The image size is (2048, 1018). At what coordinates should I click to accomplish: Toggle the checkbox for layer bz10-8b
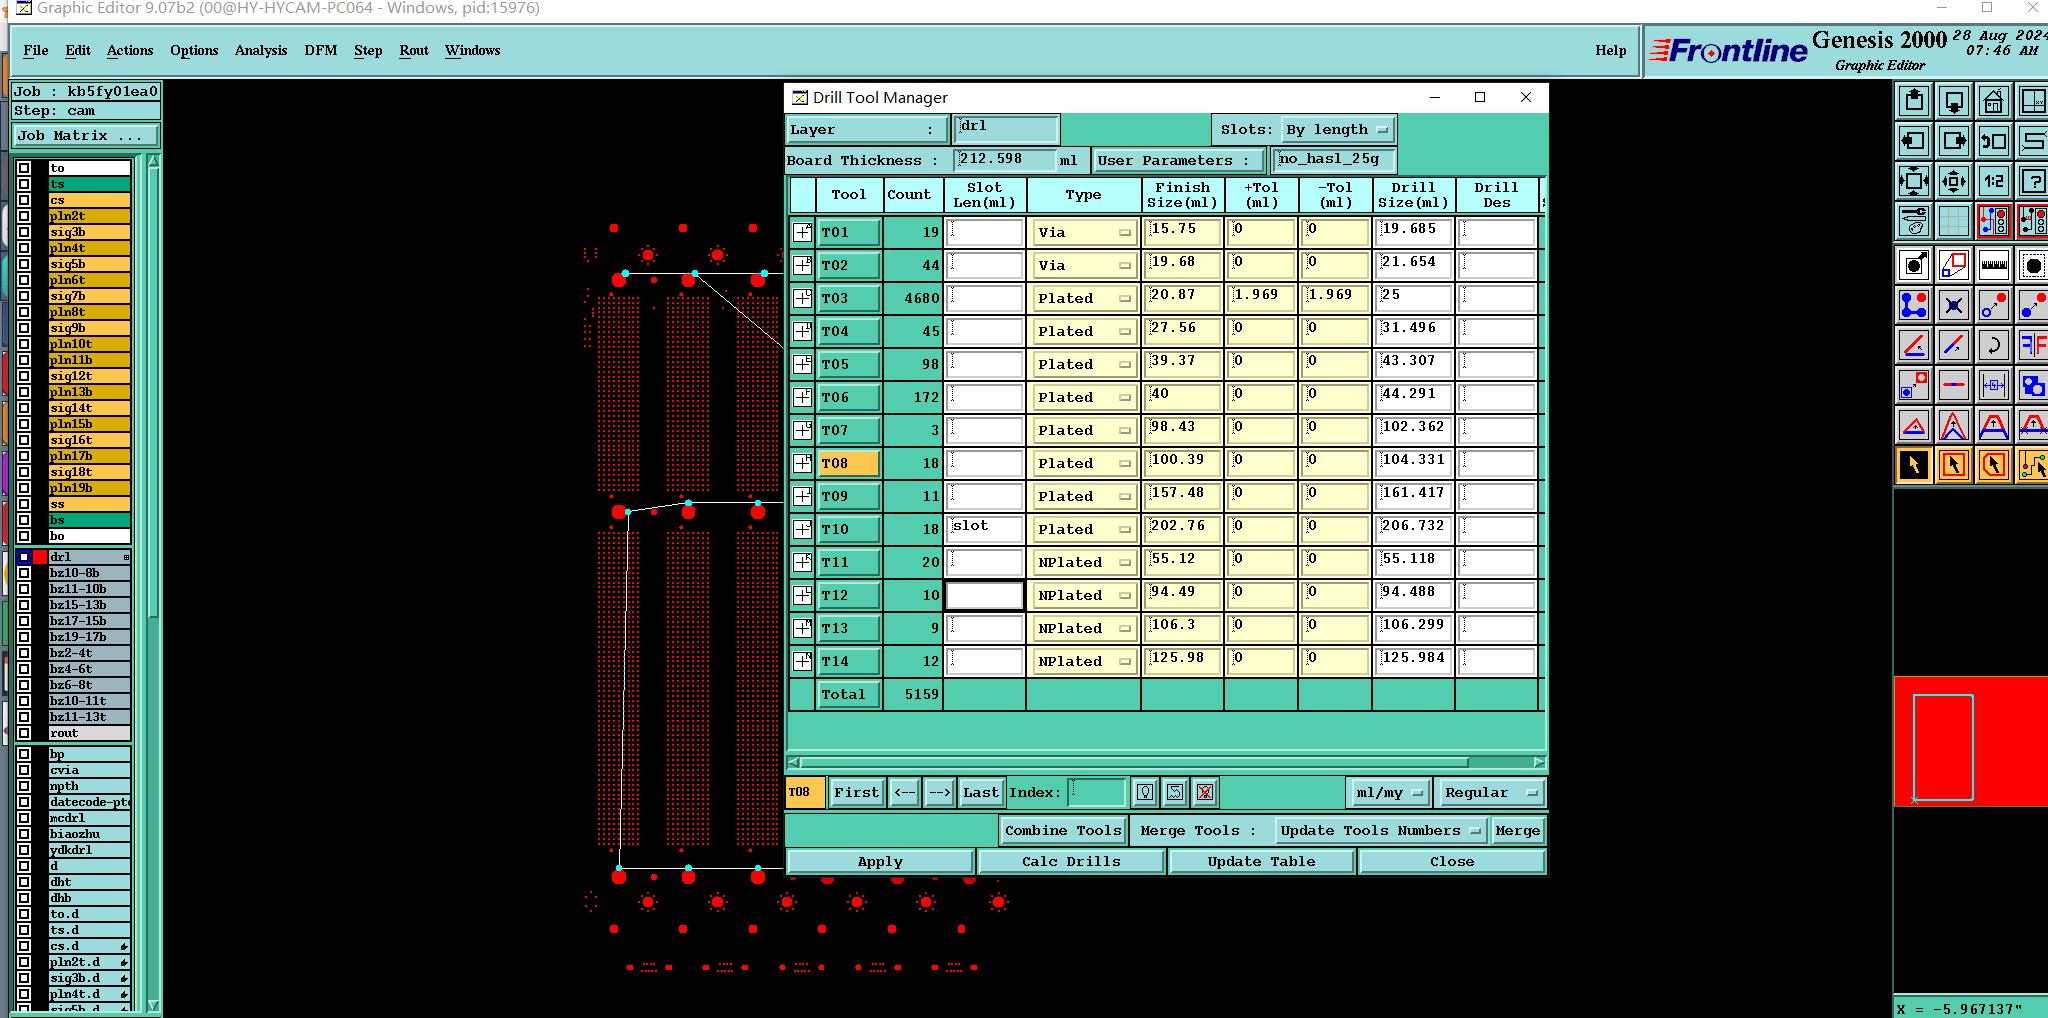24,573
